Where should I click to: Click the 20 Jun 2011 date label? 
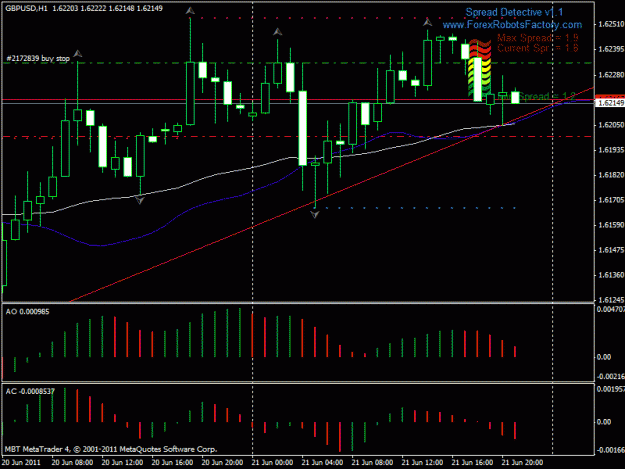pyautogui.click(x=21, y=463)
